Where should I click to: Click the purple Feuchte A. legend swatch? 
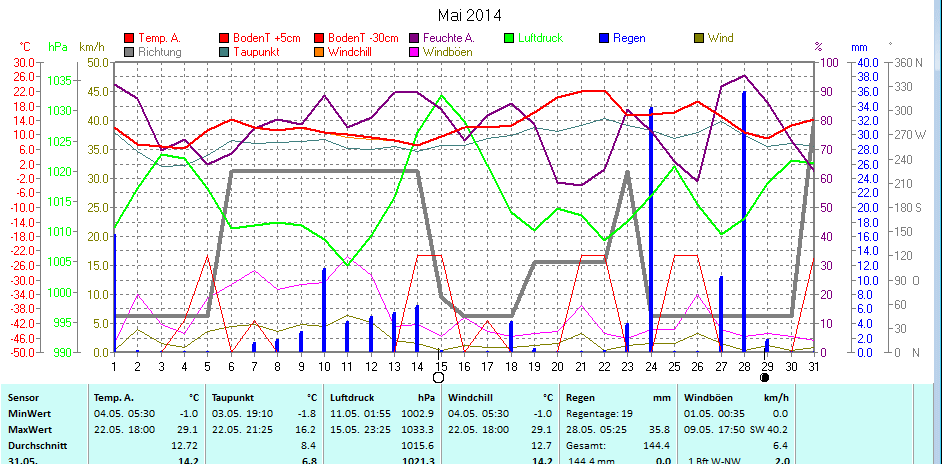point(414,38)
